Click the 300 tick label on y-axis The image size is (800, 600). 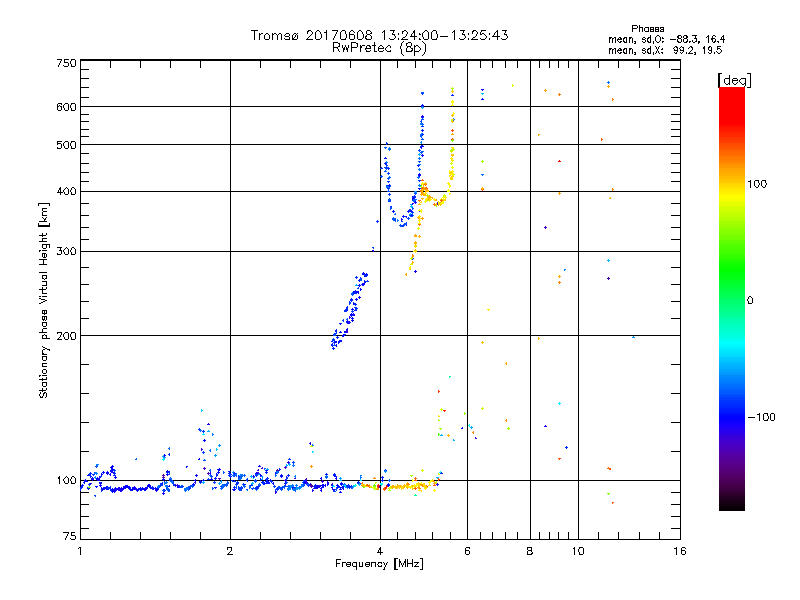tap(65, 252)
